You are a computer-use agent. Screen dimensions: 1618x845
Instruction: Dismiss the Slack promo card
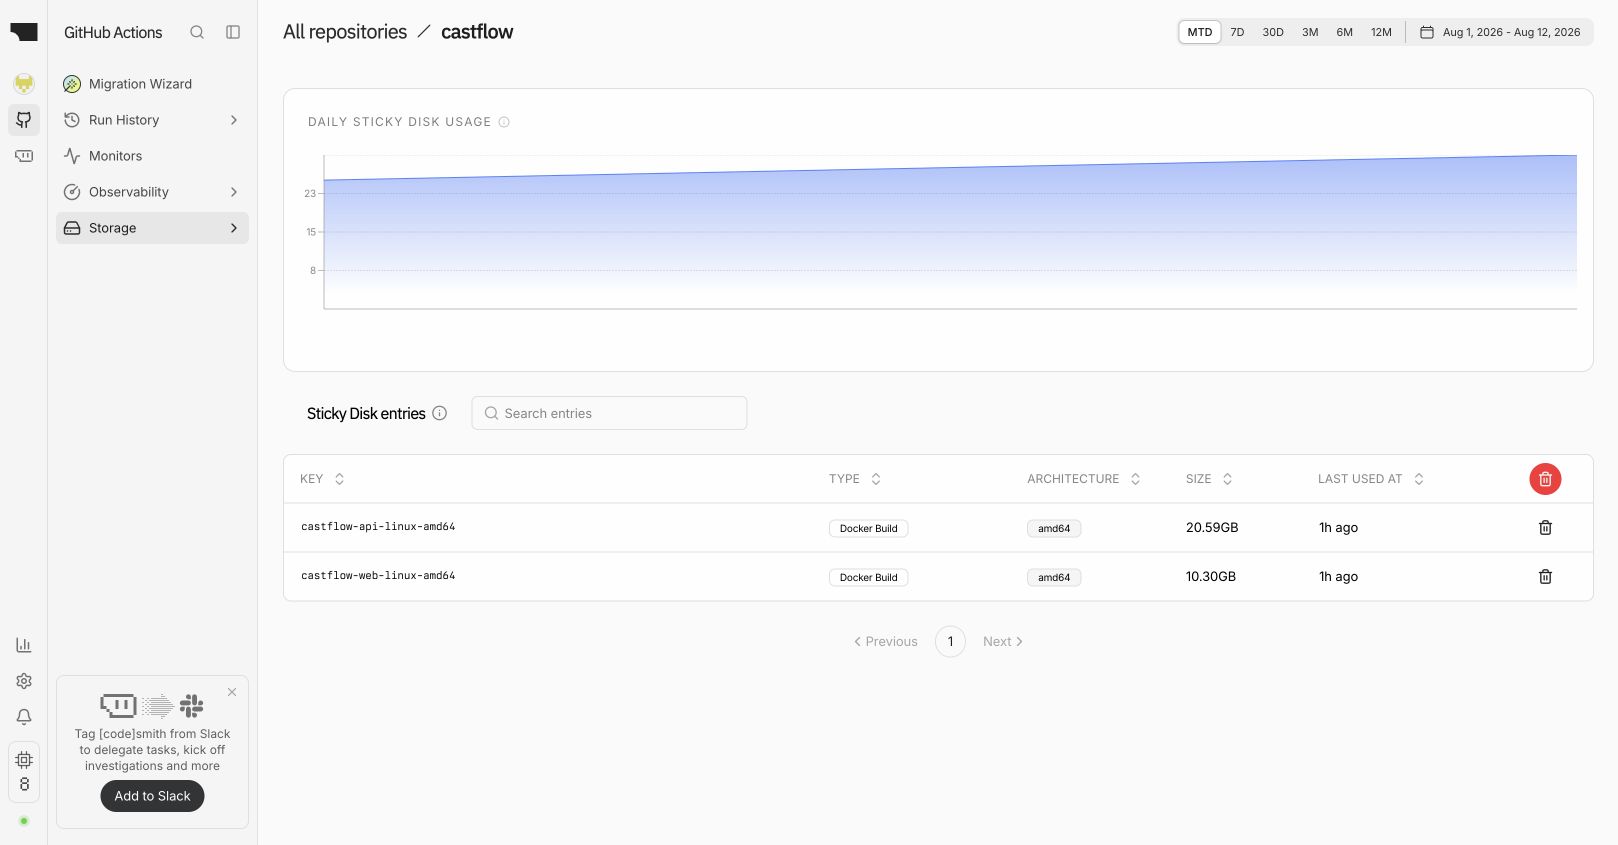[x=232, y=692]
